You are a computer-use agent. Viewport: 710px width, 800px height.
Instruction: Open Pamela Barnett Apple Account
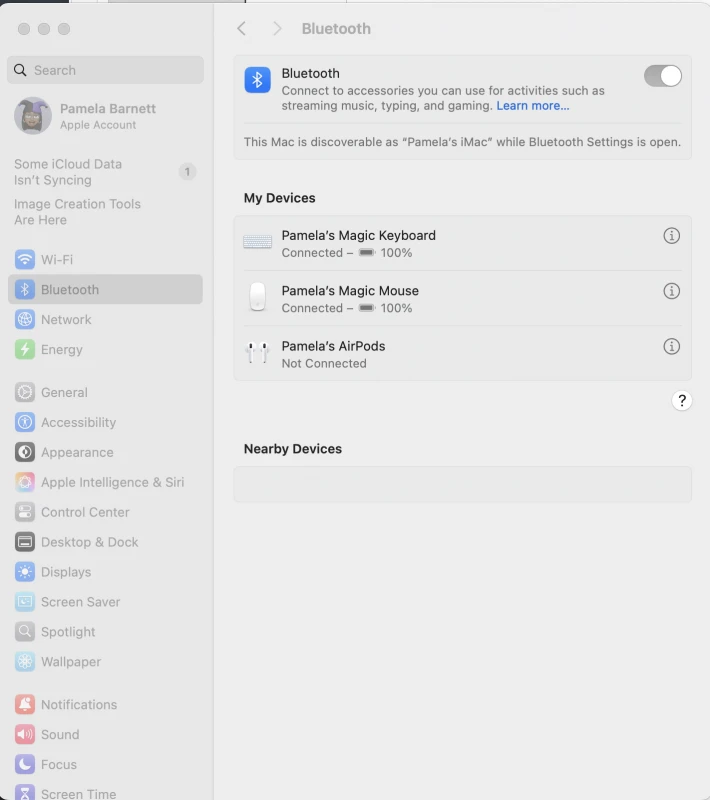pos(105,116)
